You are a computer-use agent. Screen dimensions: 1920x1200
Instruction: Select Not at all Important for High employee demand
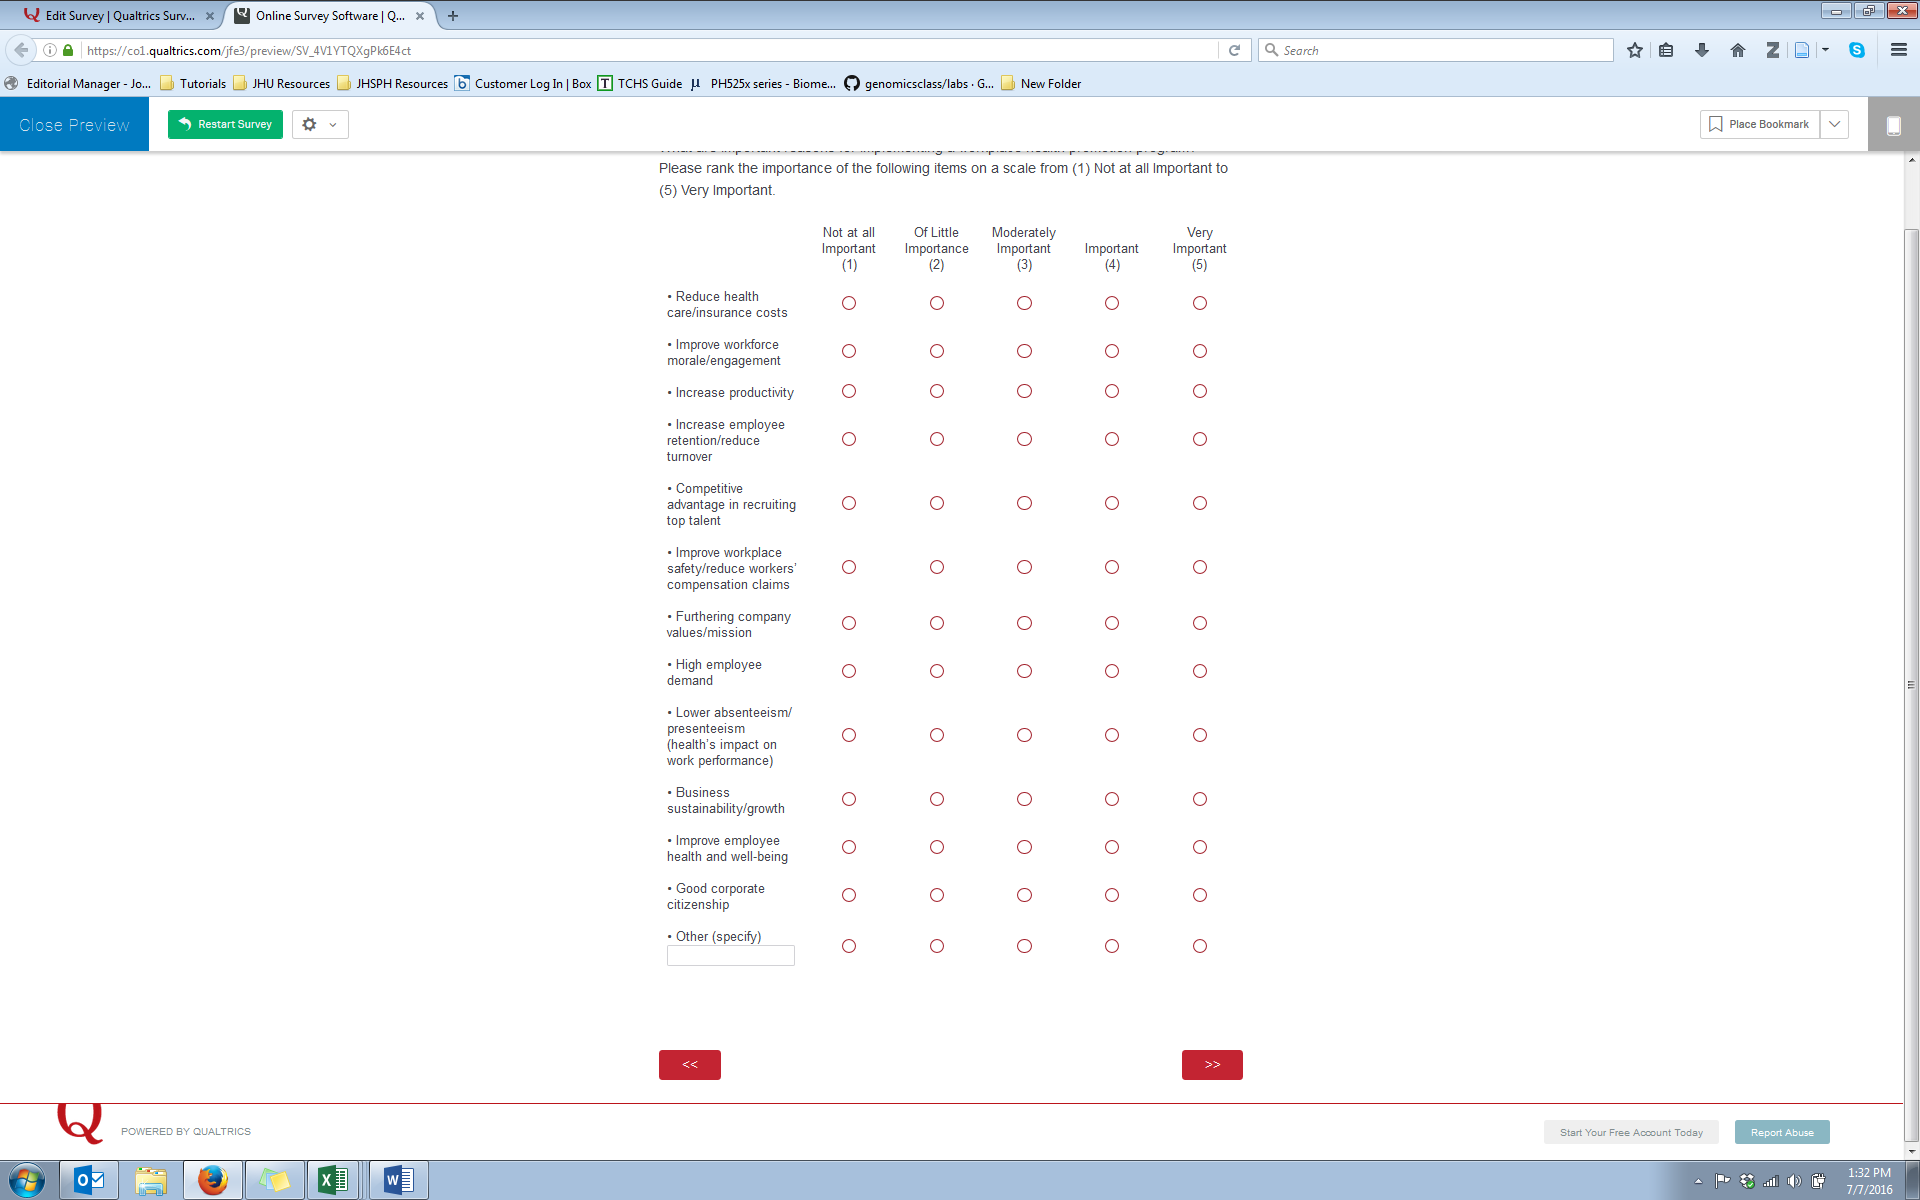(848, 671)
